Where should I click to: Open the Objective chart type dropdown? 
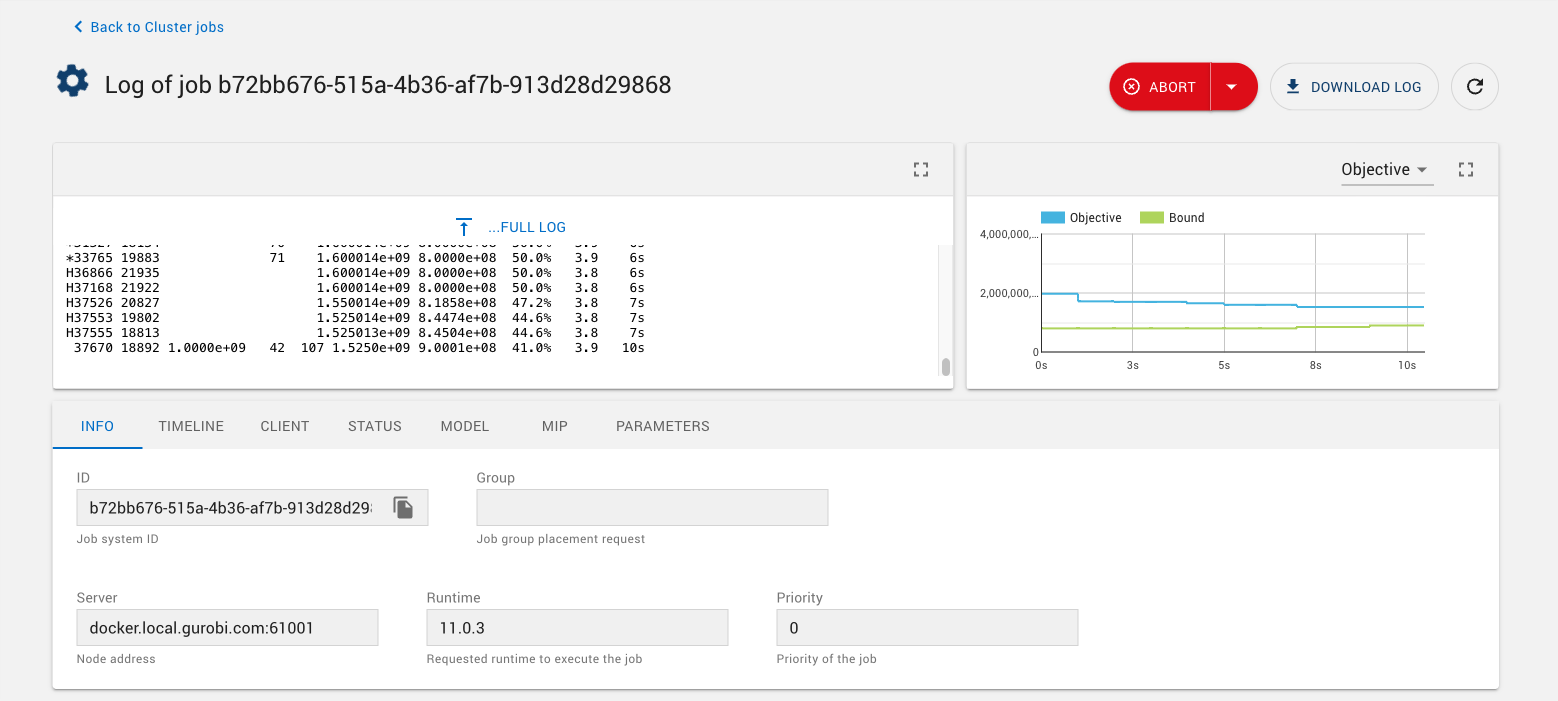(1386, 170)
